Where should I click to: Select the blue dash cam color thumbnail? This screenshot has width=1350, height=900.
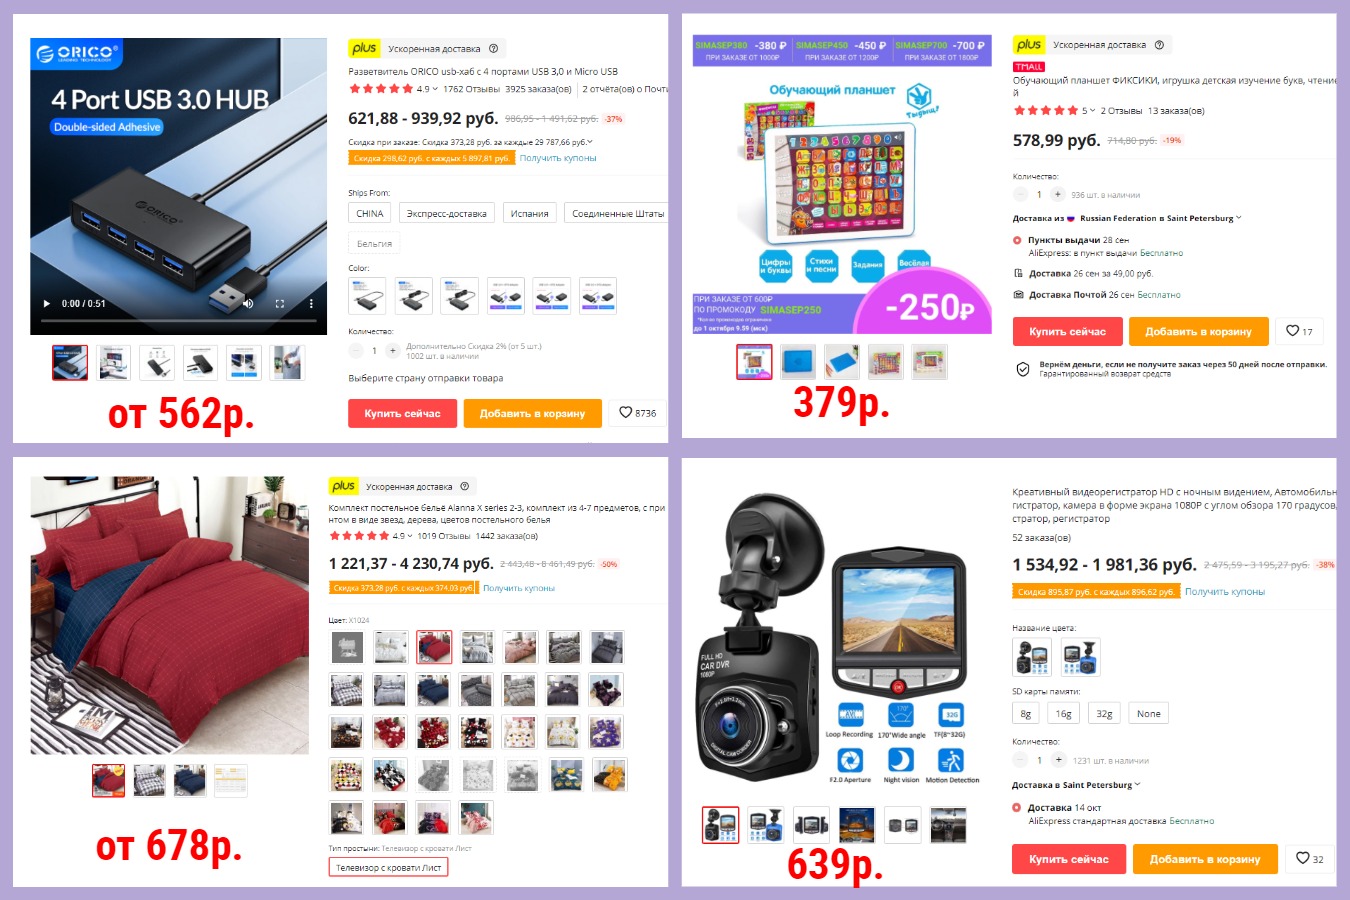pyautogui.click(x=1080, y=657)
